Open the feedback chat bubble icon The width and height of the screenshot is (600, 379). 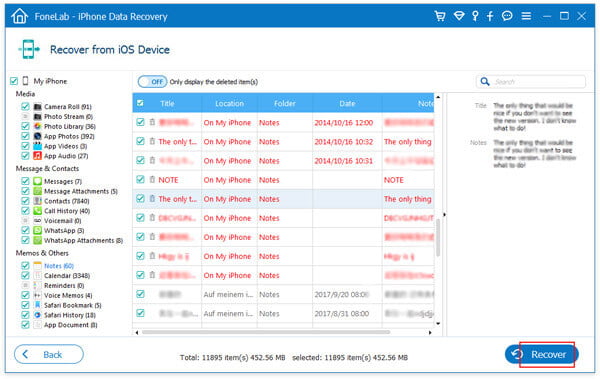coord(507,16)
